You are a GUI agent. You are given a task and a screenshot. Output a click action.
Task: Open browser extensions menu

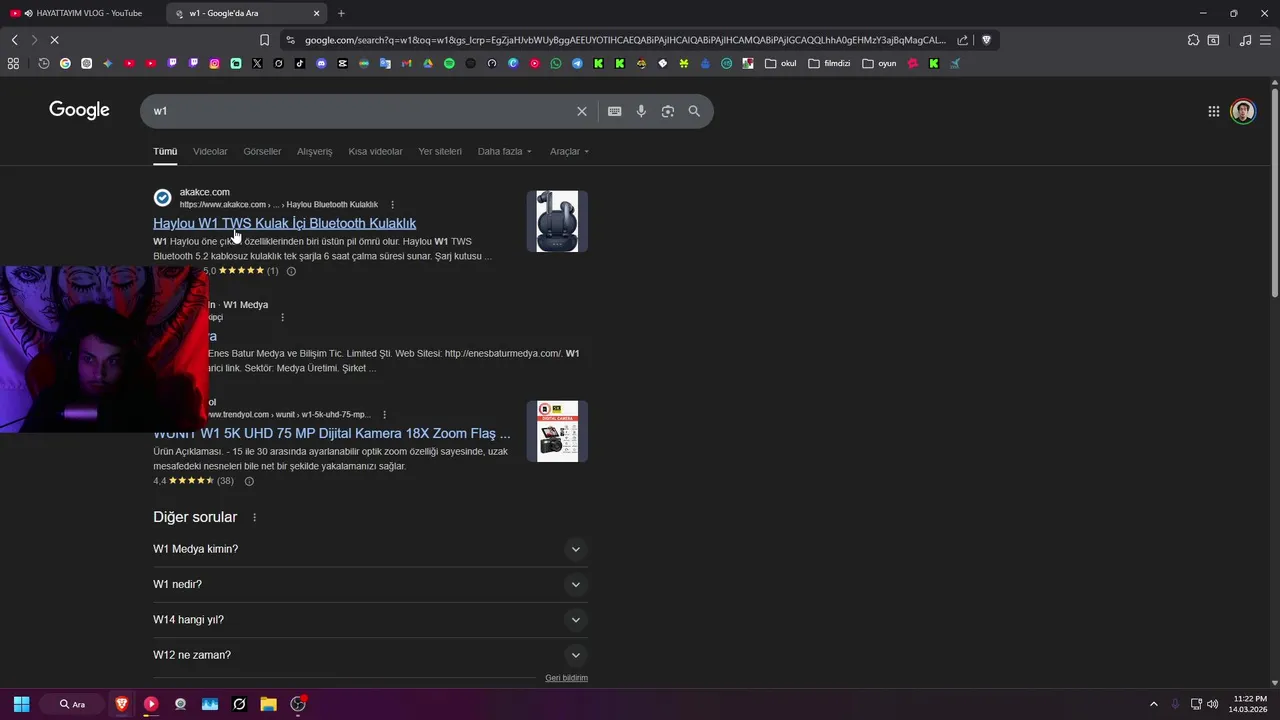tap(1193, 40)
